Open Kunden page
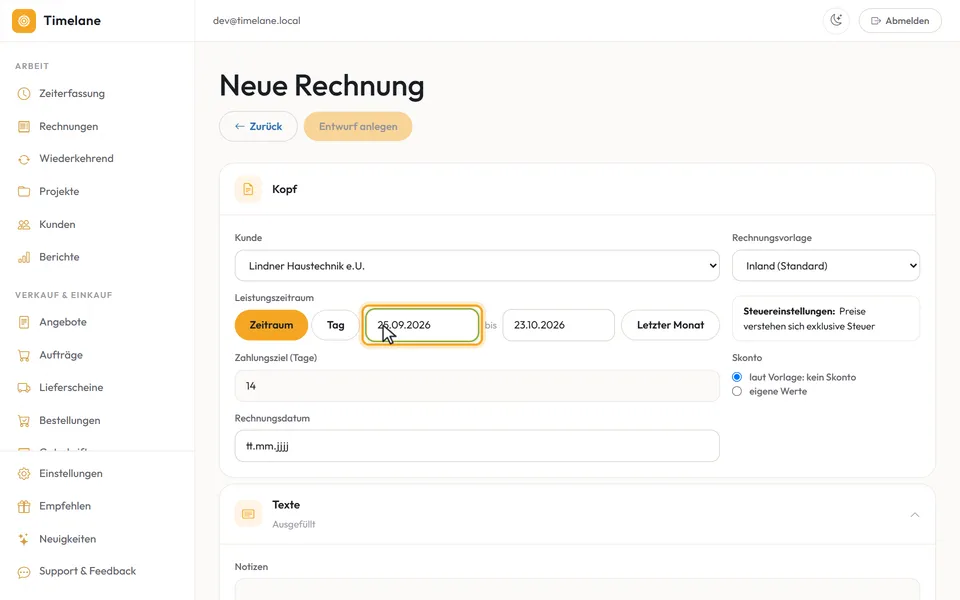960x600 pixels. click(x=57, y=225)
